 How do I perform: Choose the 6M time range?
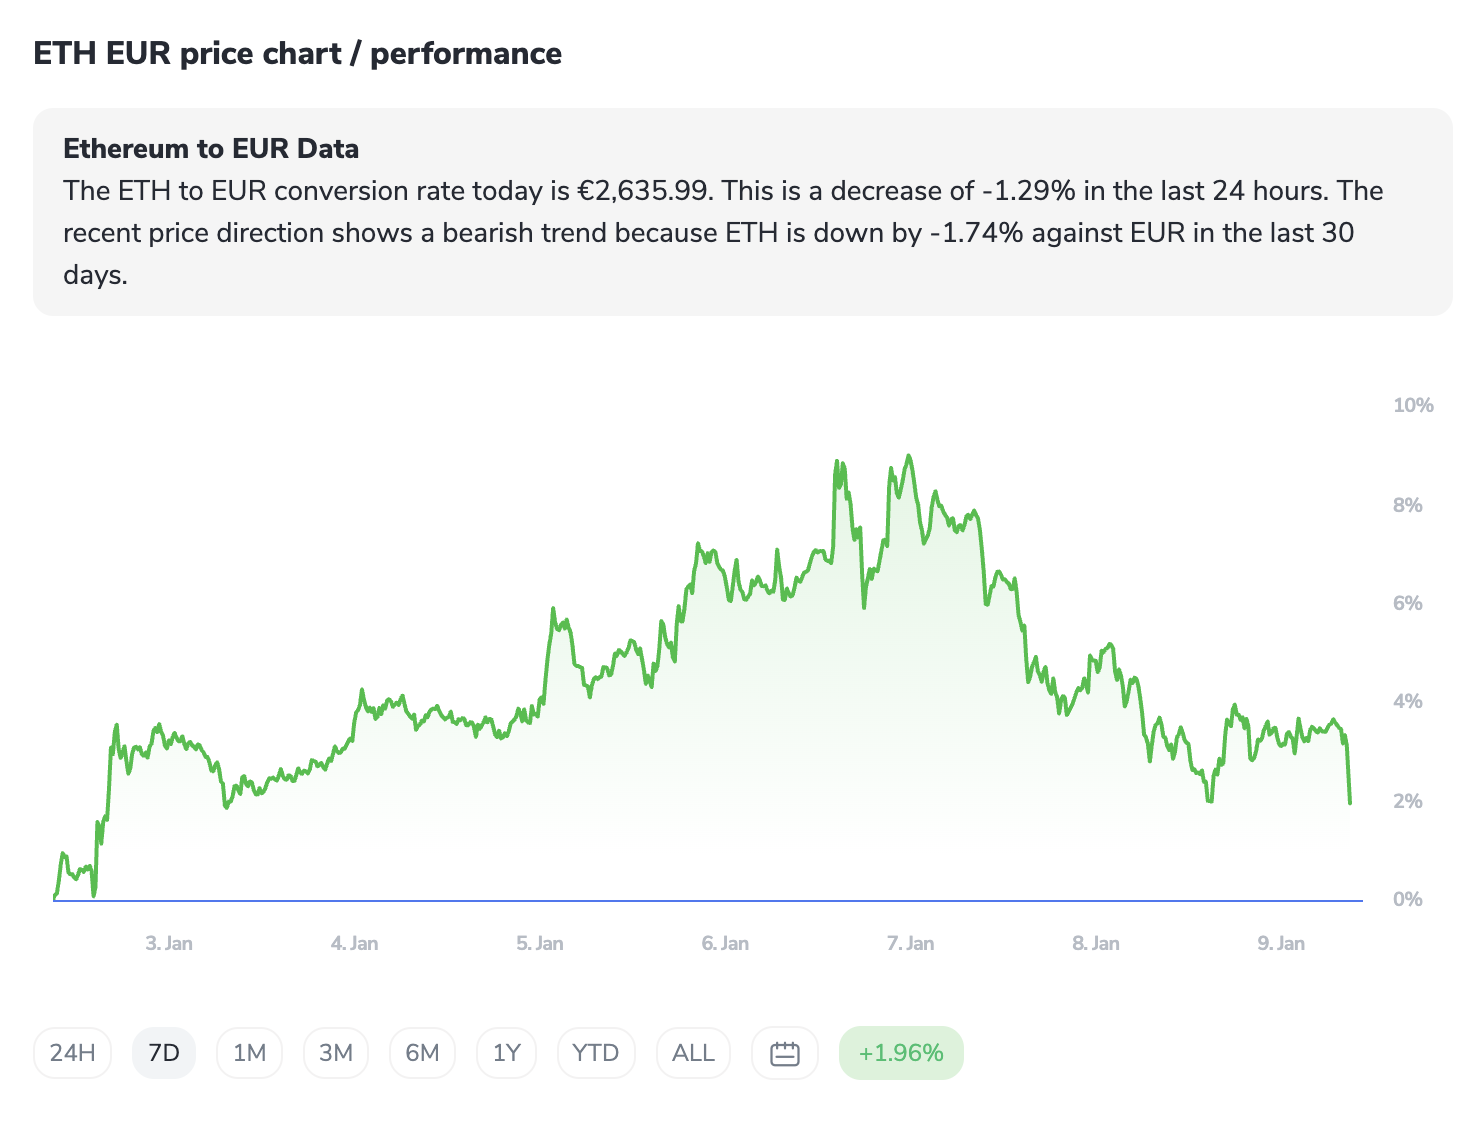click(422, 1053)
